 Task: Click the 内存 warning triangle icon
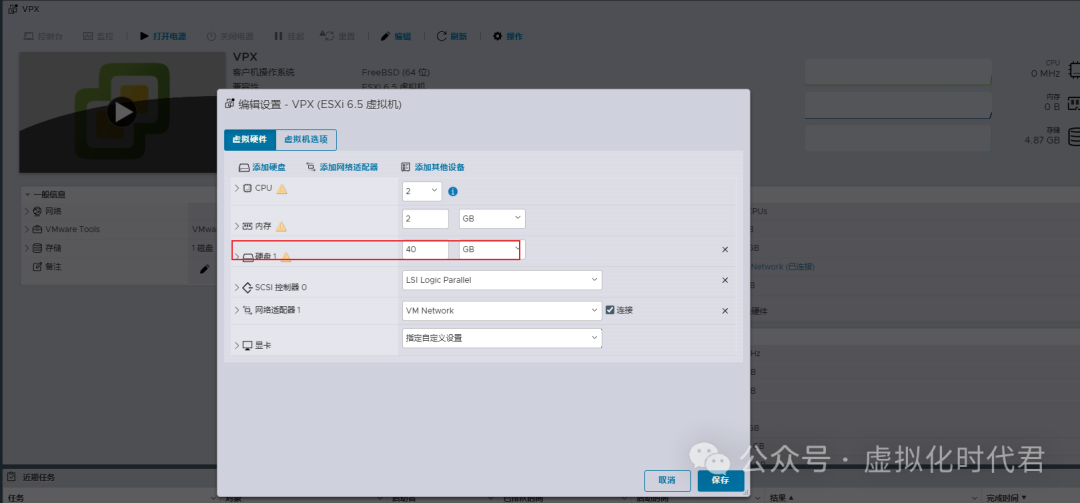point(281,226)
